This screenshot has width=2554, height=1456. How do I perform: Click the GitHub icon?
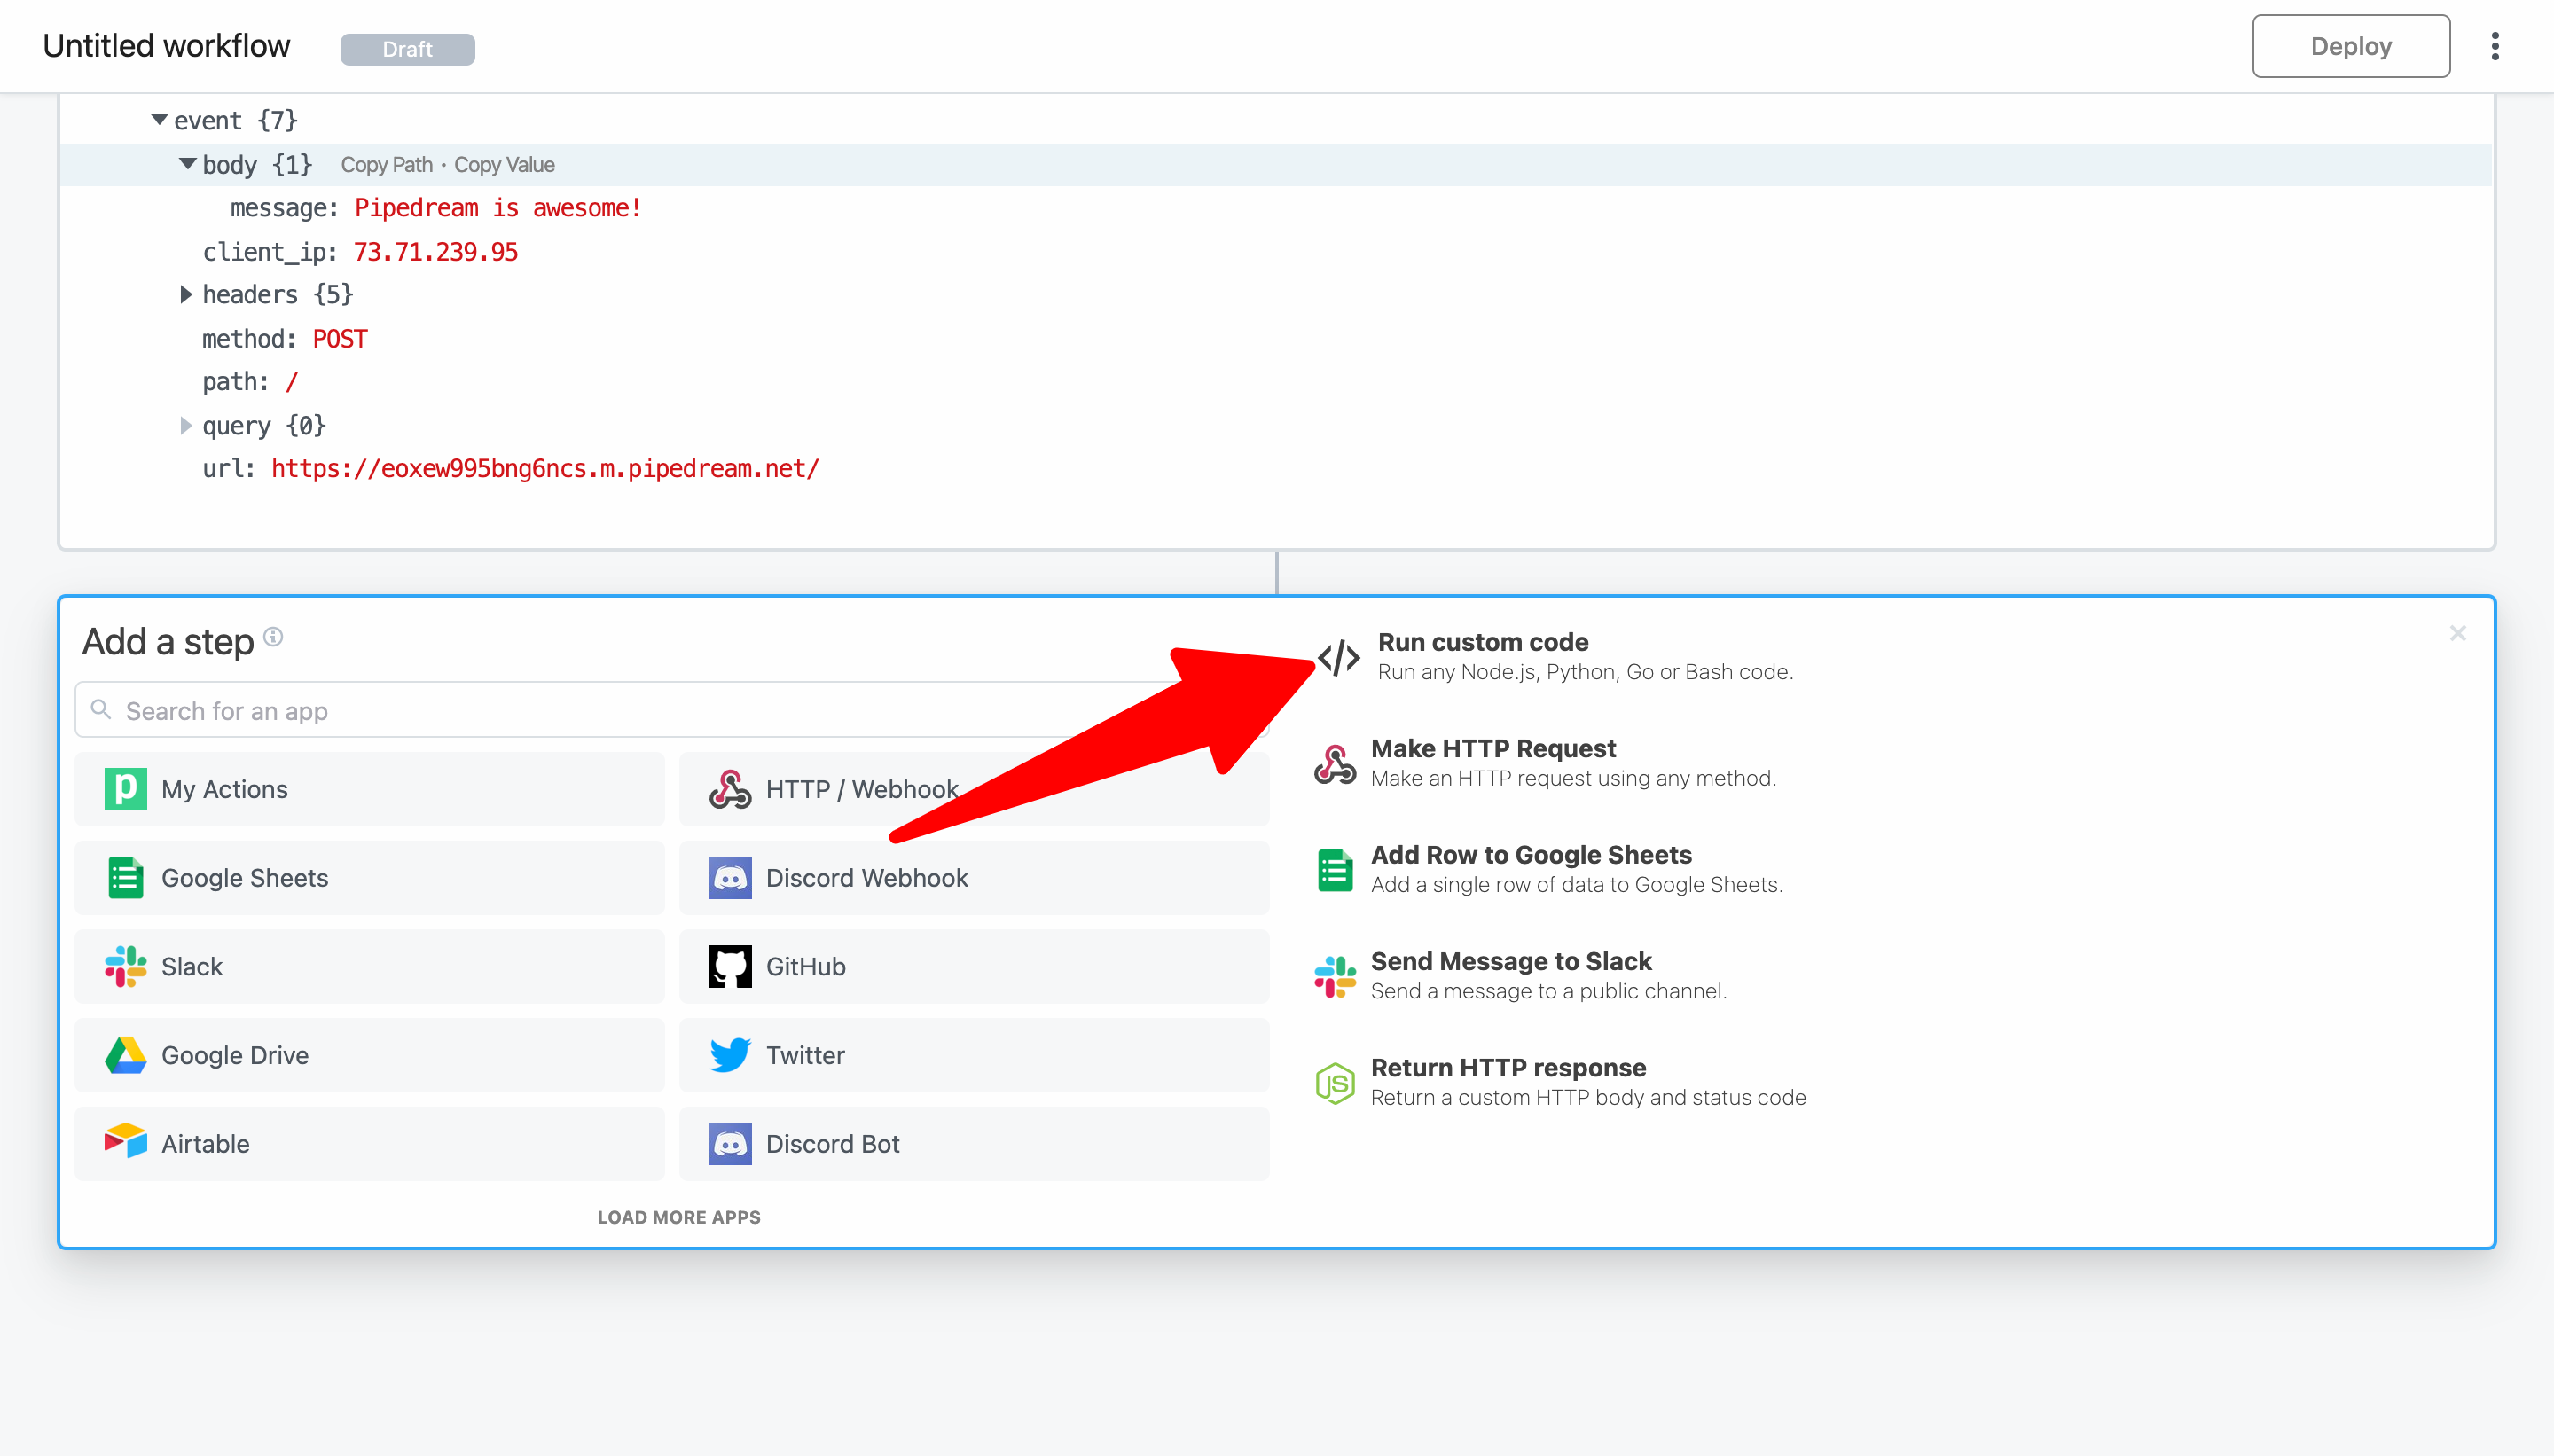pos(728,967)
